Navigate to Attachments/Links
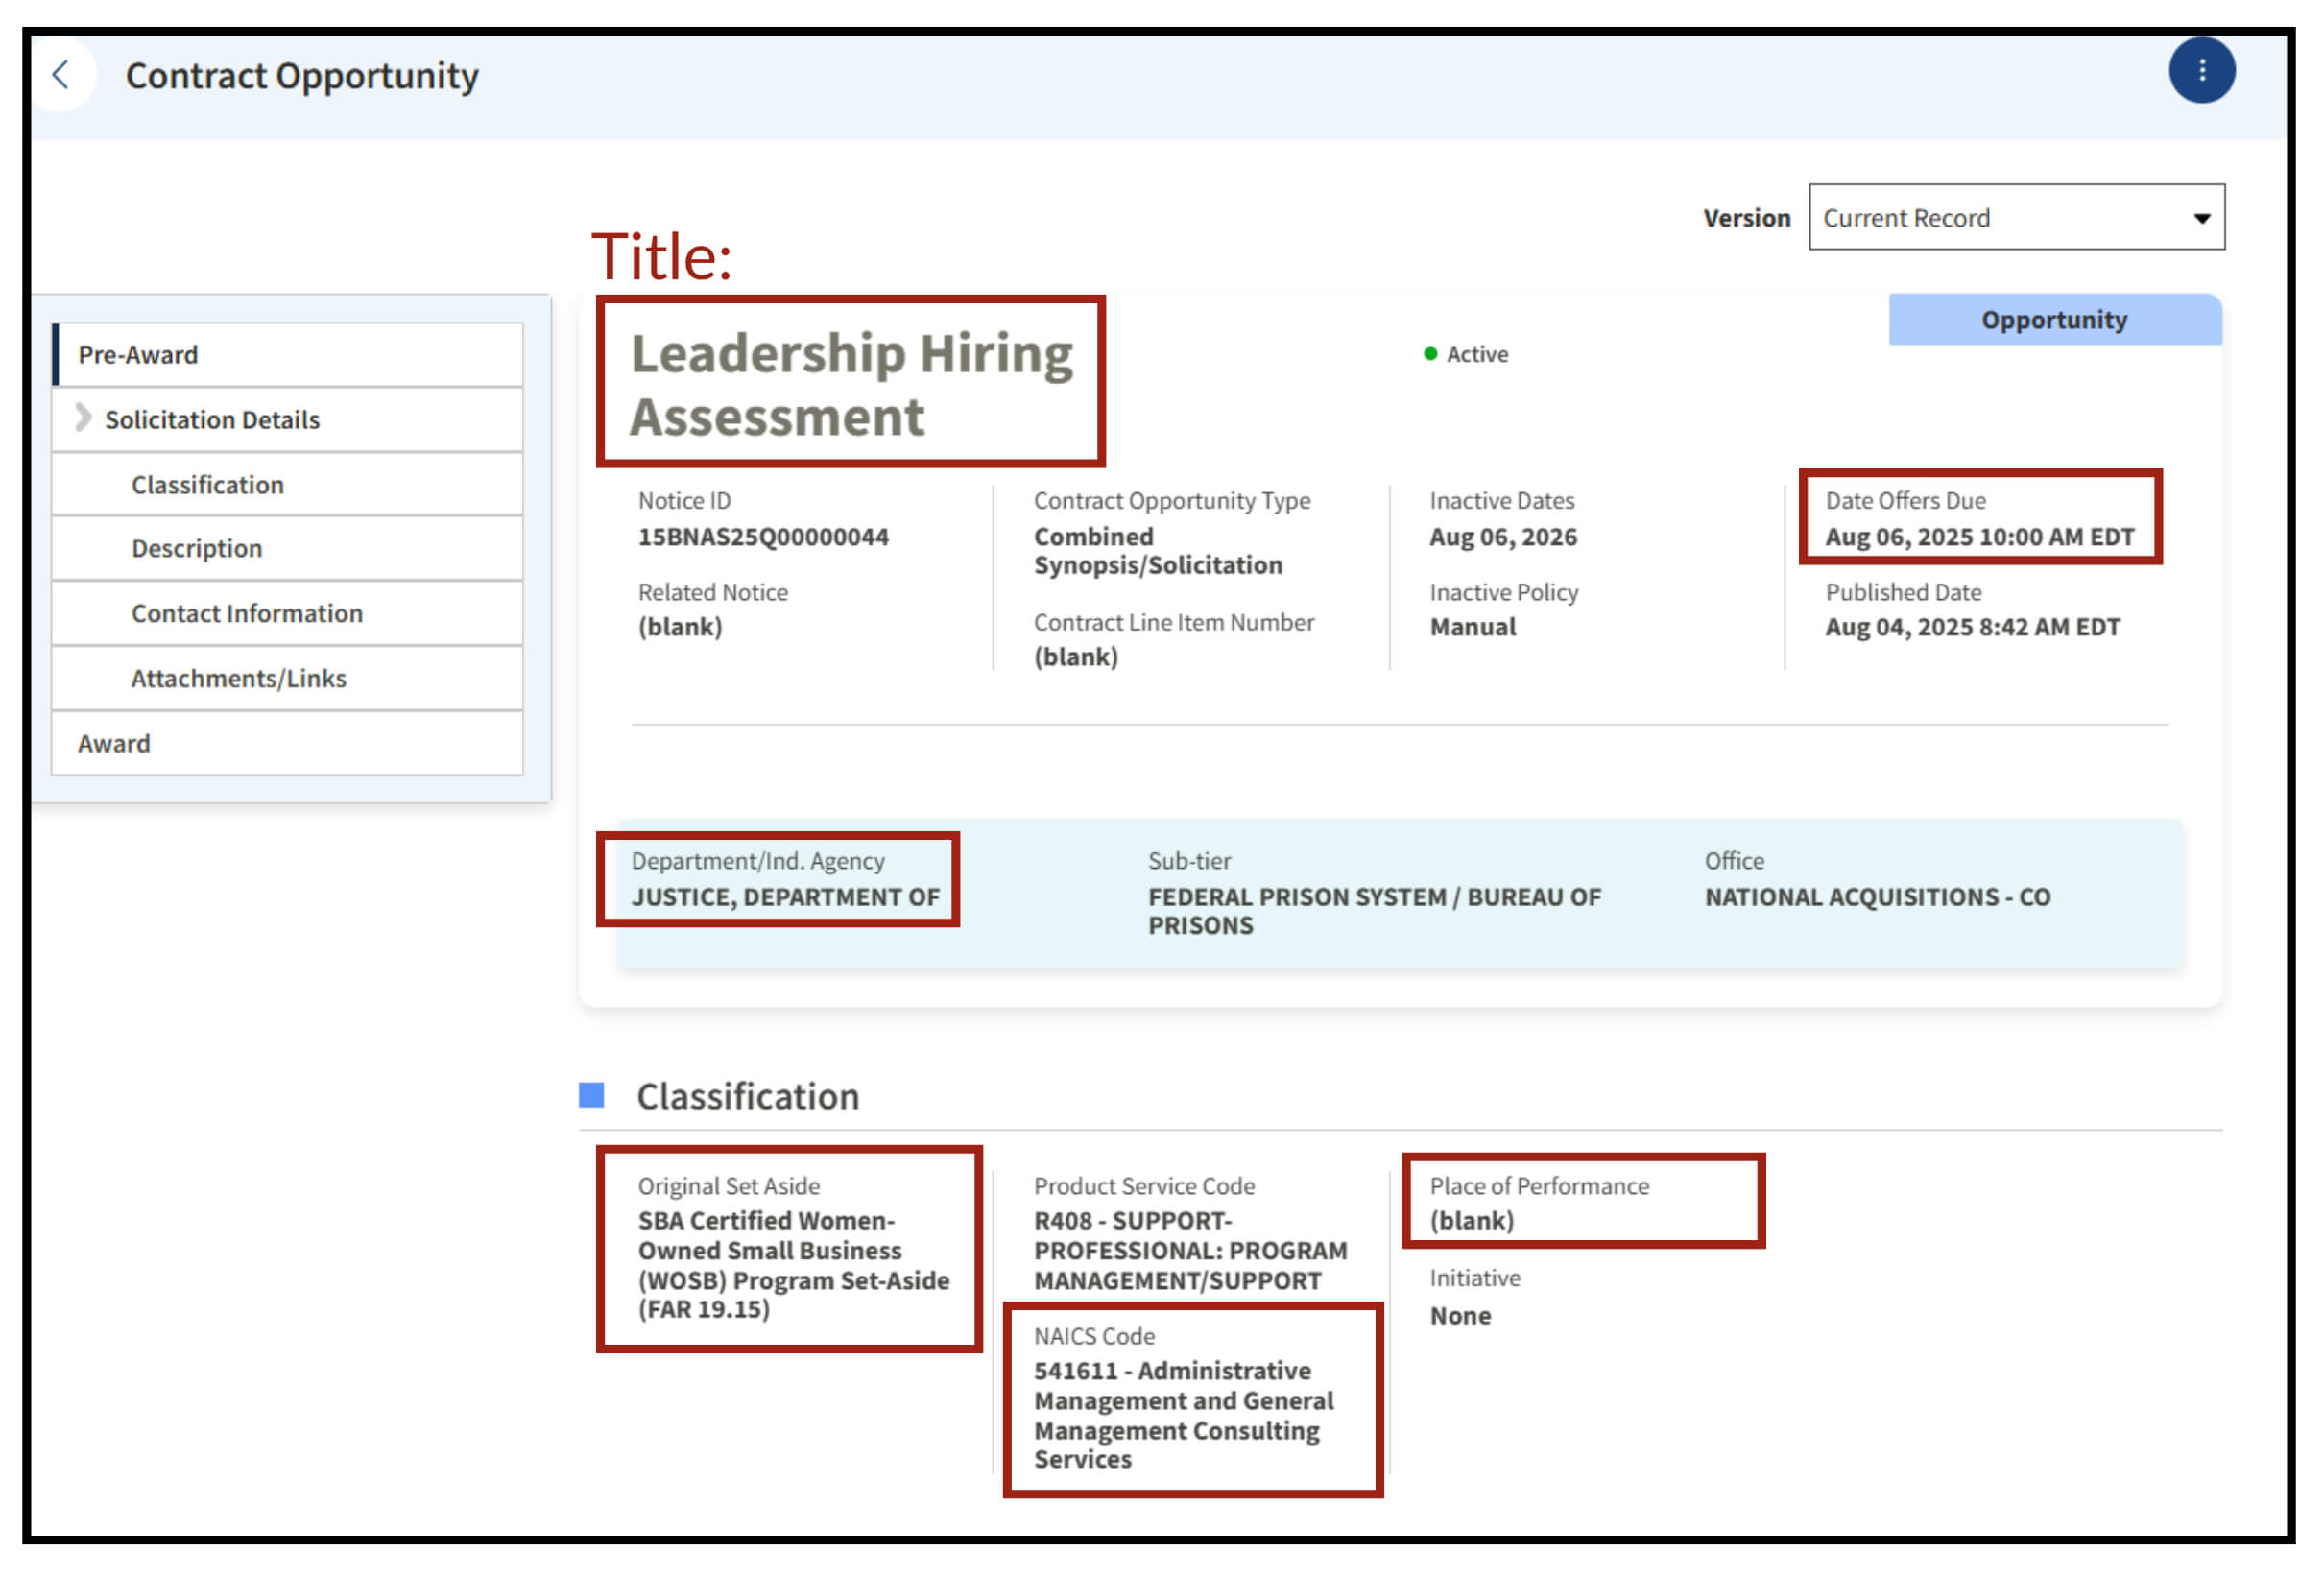This screenshot has width=2324, height=1577. 238,679
